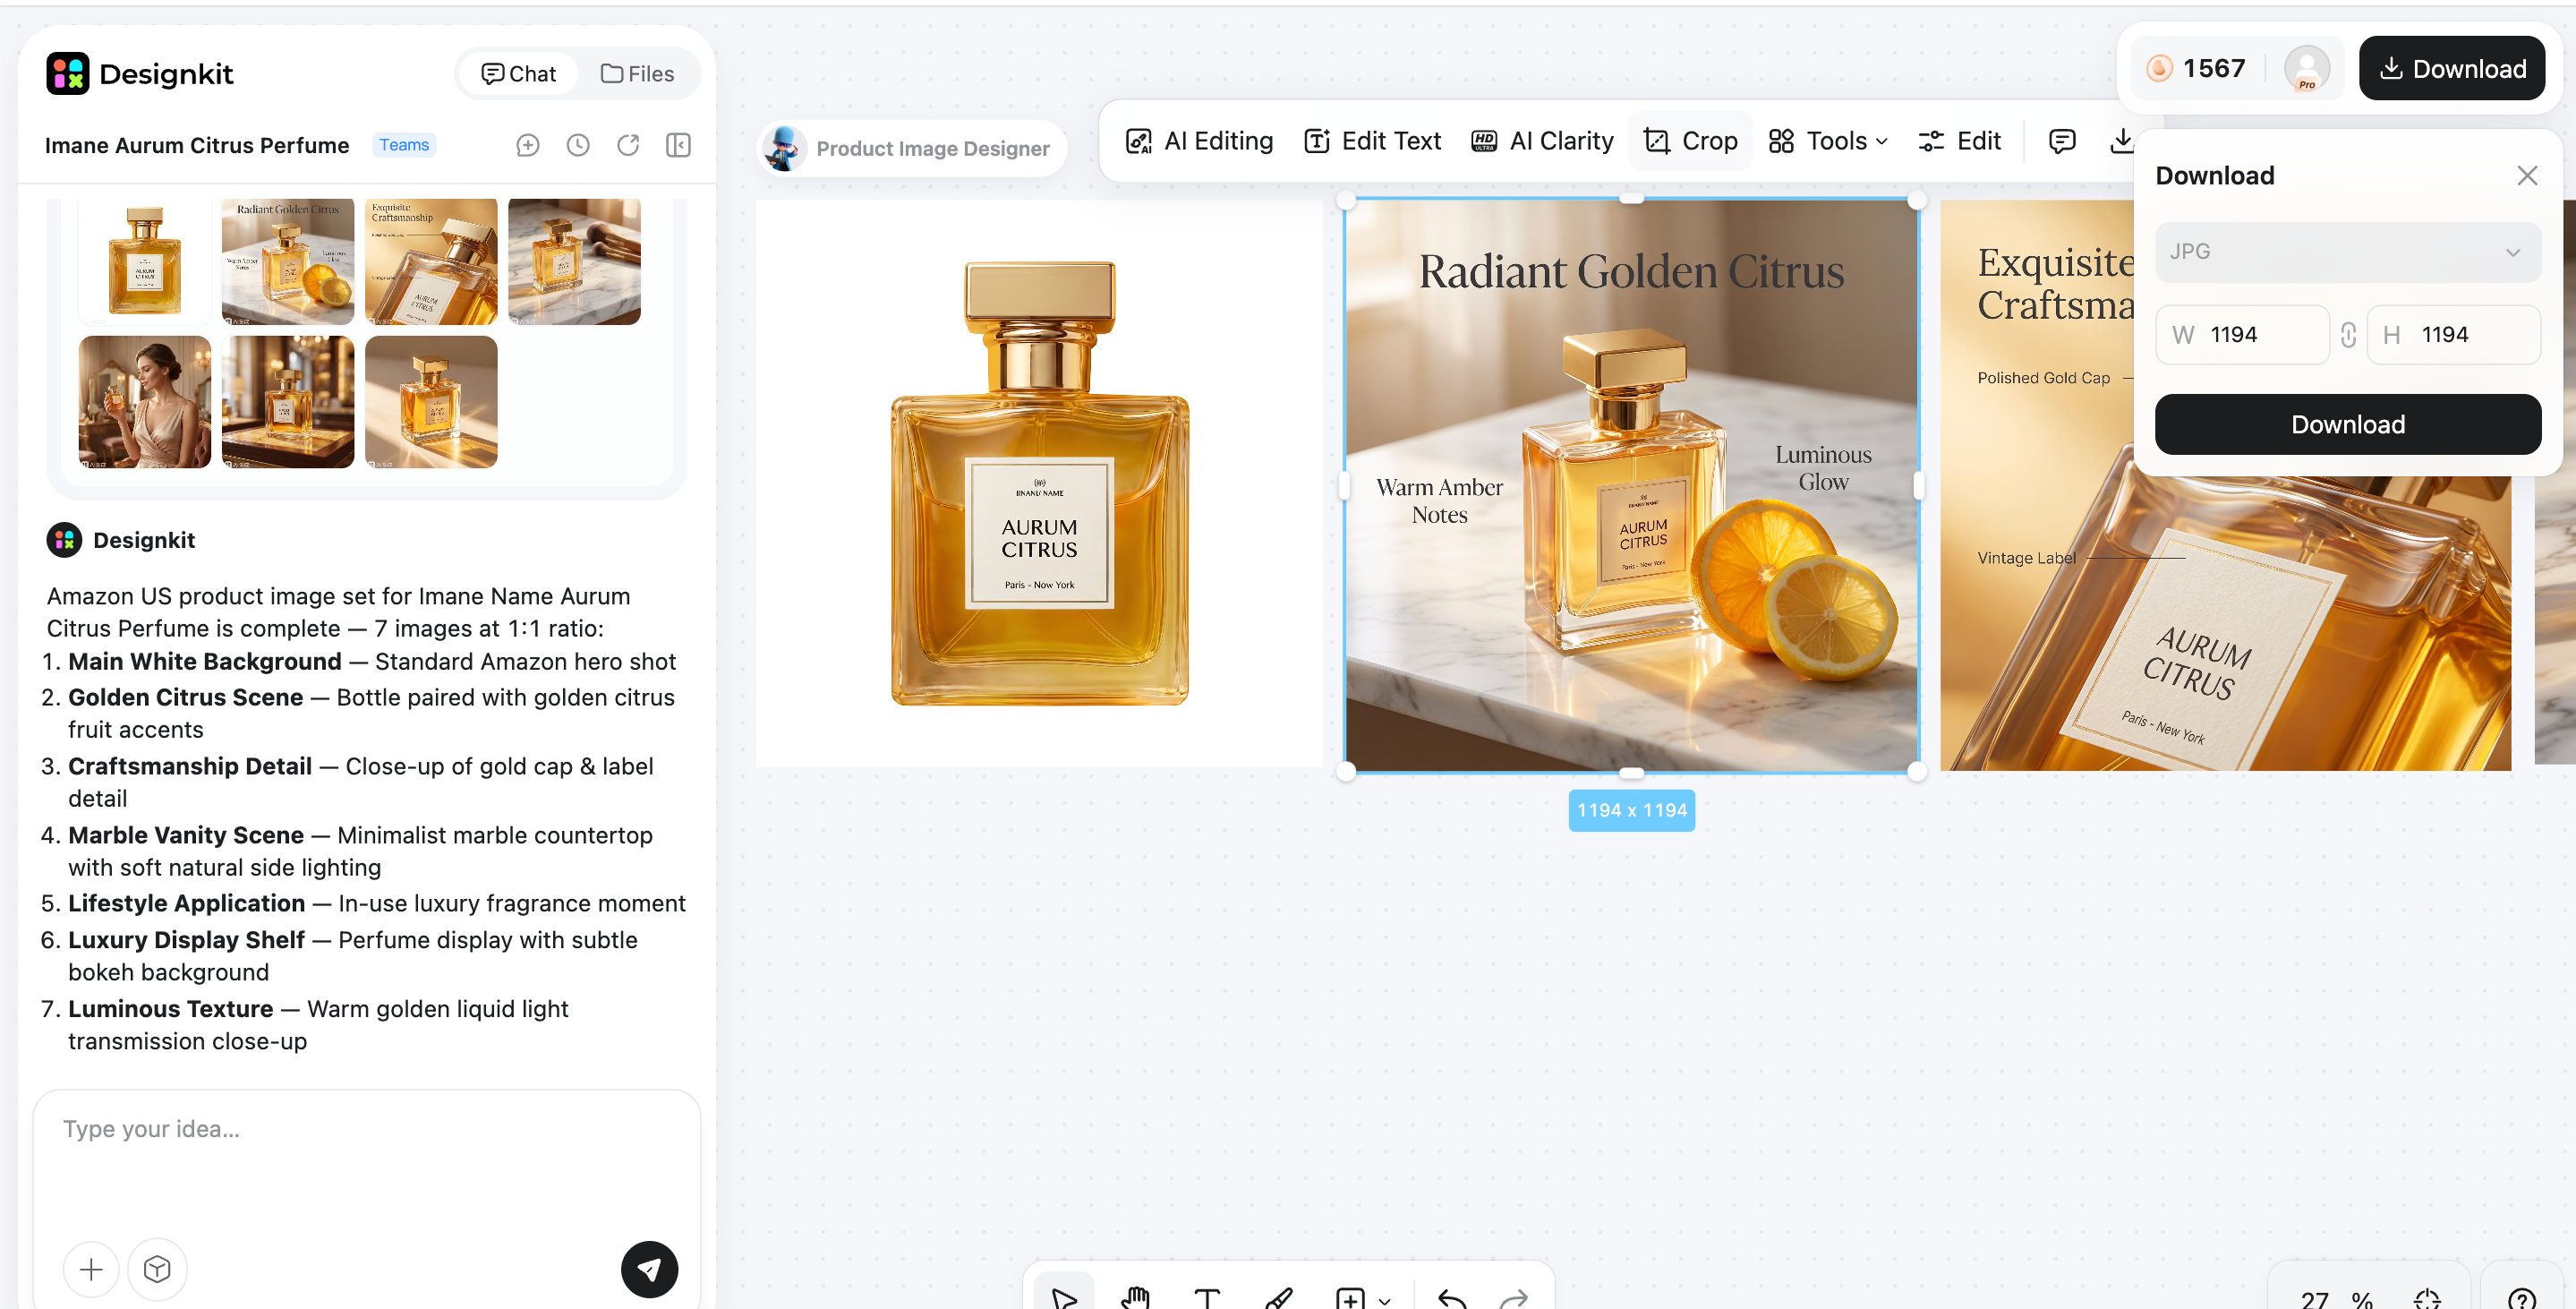Viewport: 2576px width, 1309px height.
Task: Select the white background perfume canvas image
Action: (1039, 484)
